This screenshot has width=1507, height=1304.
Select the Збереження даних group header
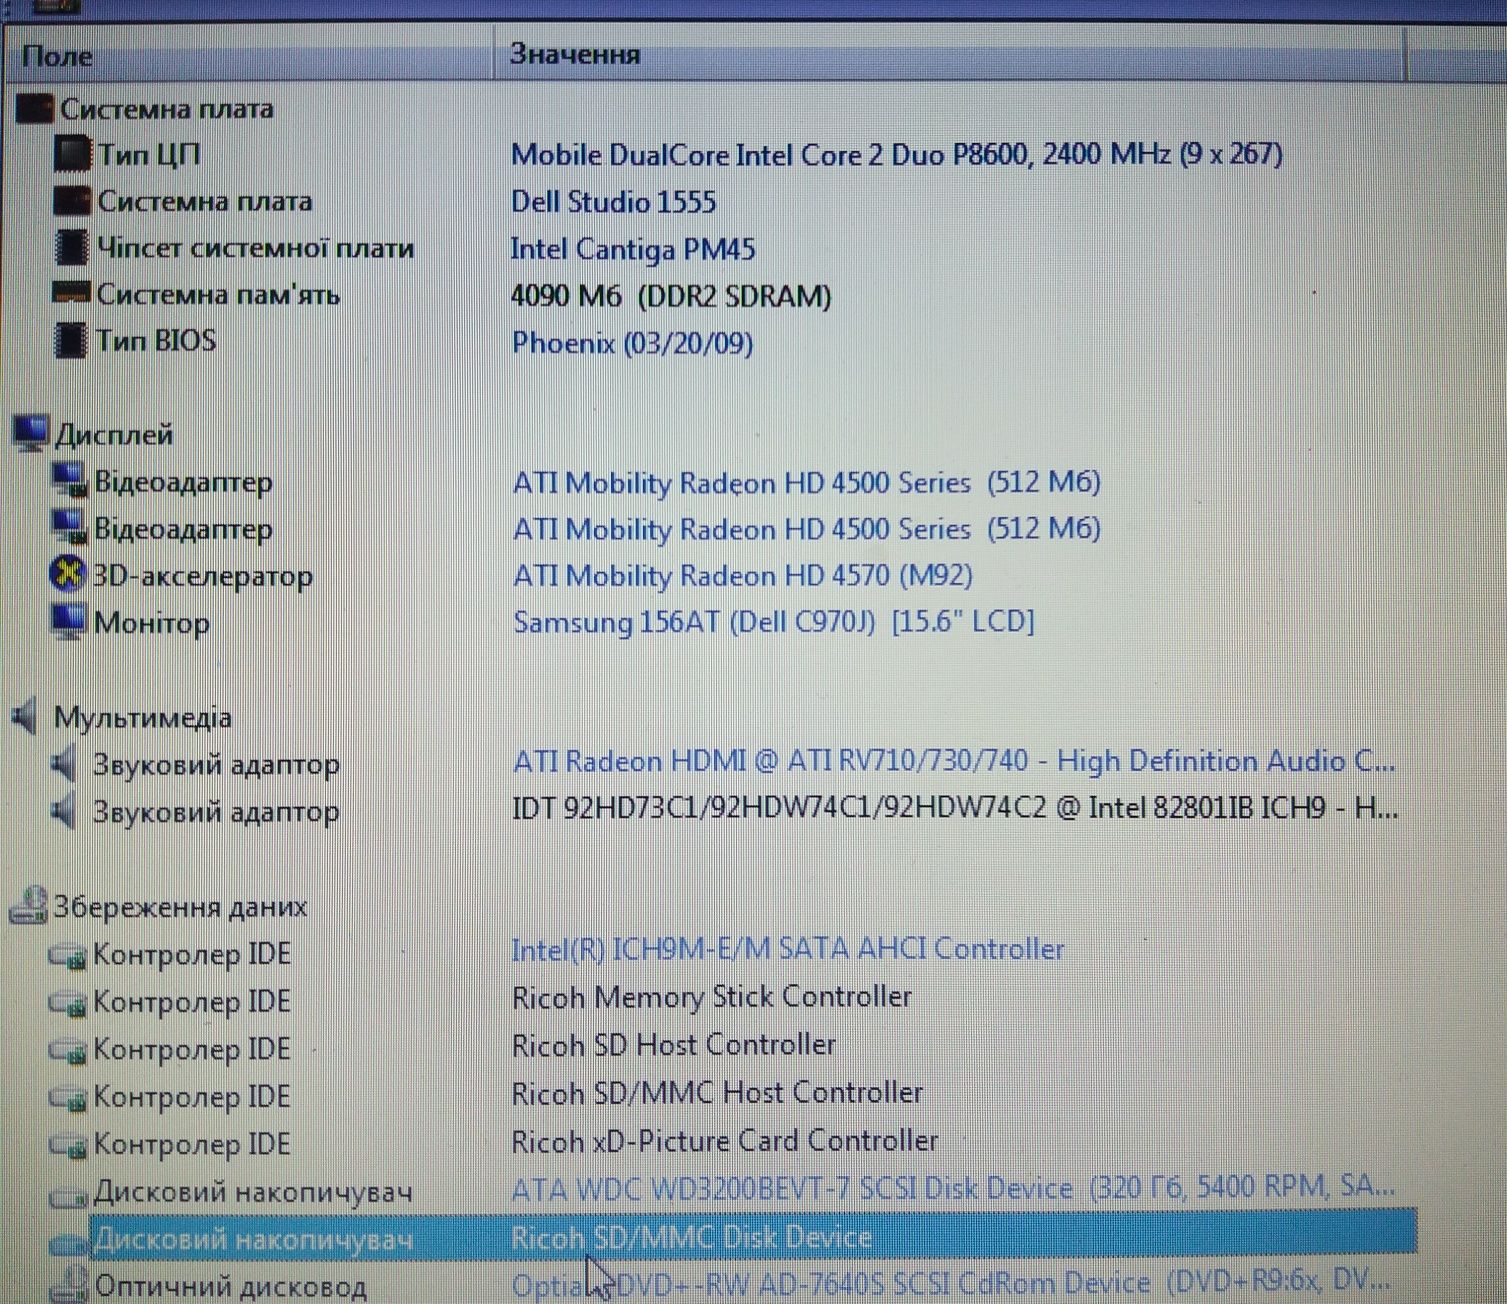[x=180, y=907]
